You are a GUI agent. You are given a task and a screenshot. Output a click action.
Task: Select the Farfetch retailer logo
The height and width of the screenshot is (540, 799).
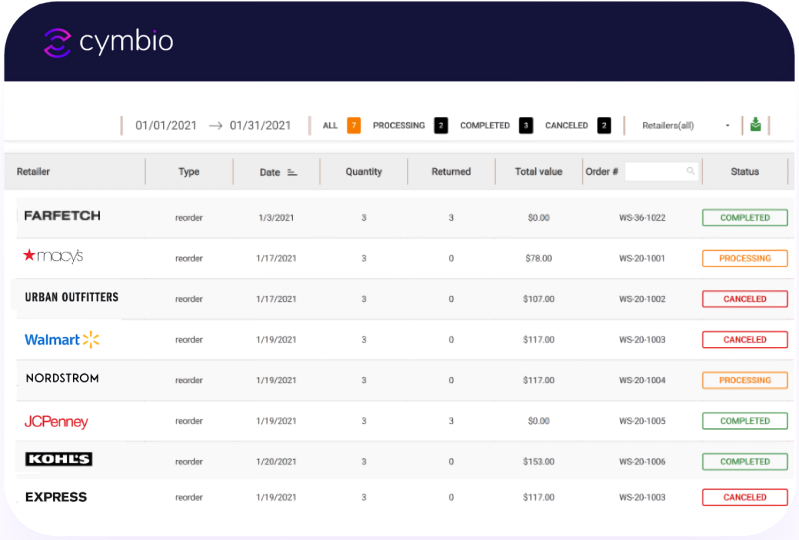62,216
